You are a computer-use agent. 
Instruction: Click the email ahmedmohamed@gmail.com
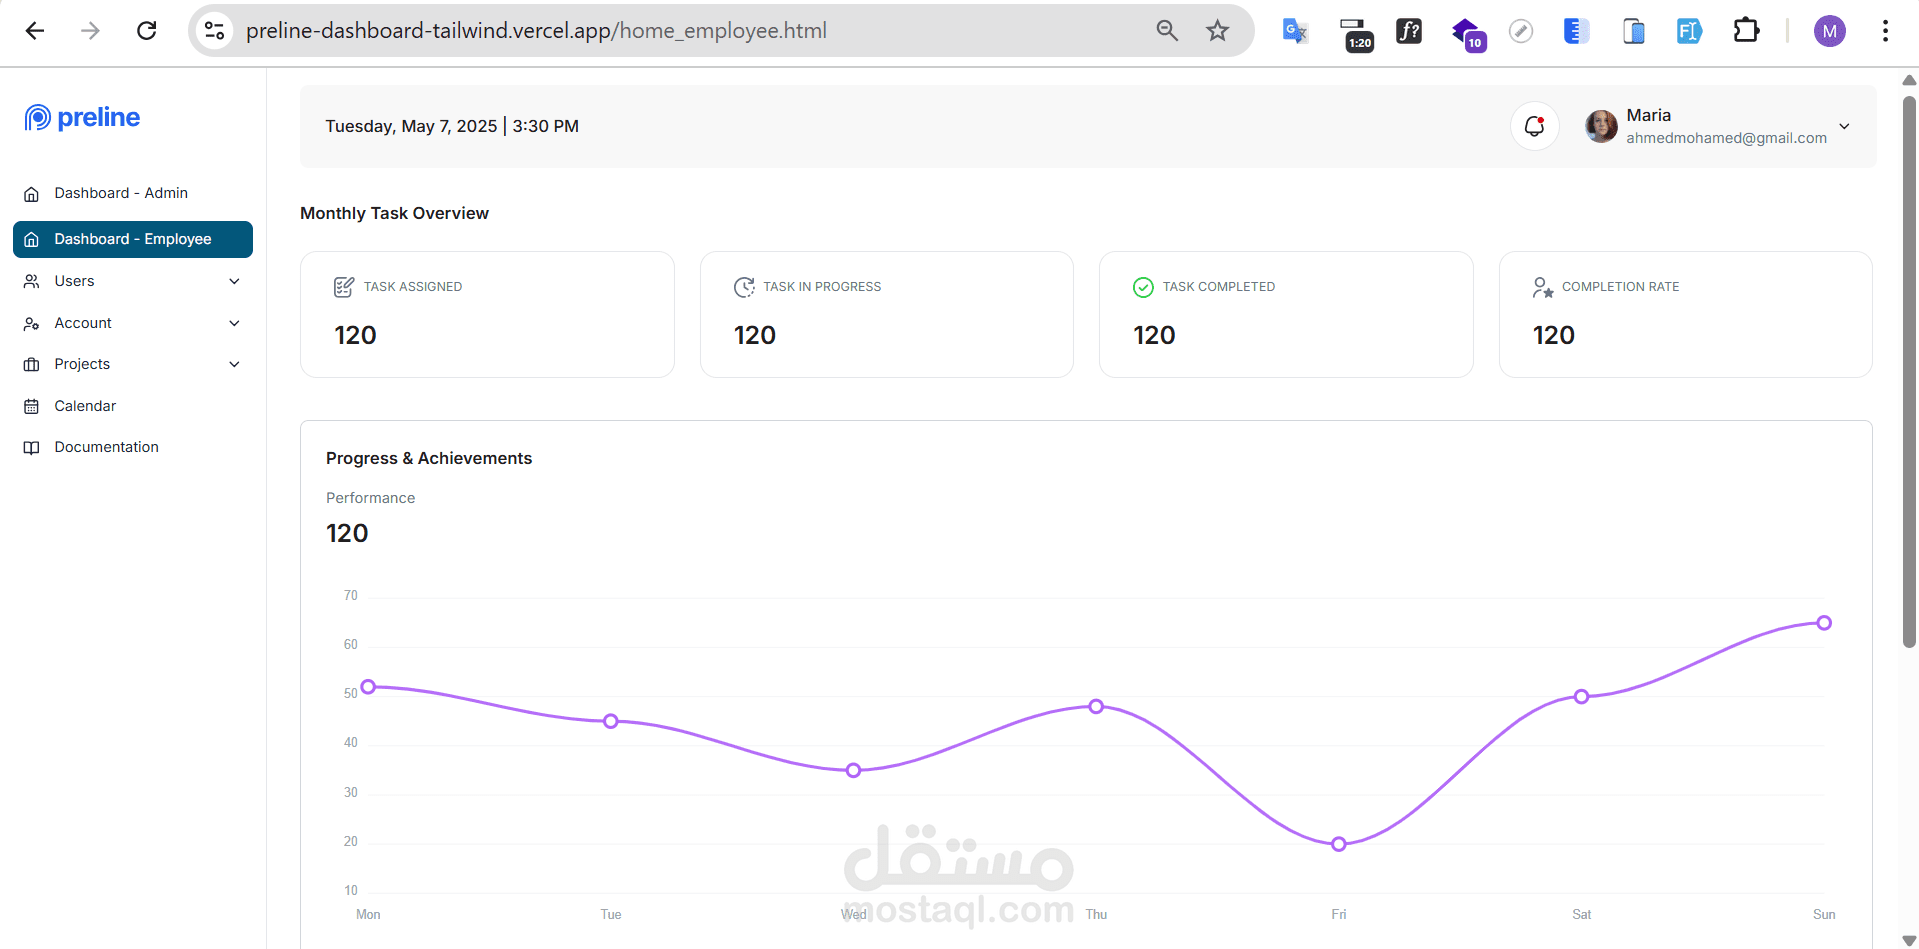pos(1726,138)
